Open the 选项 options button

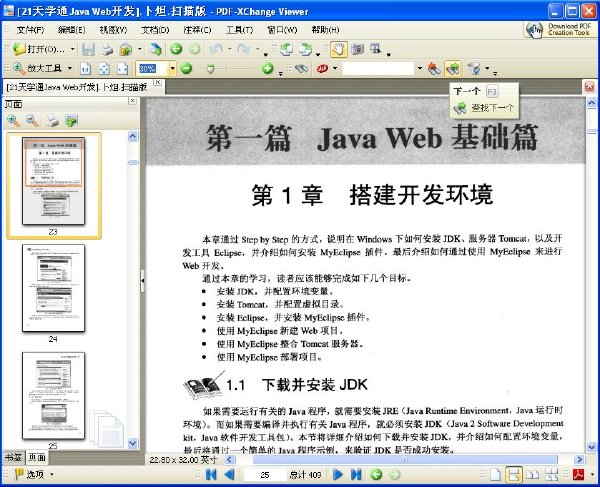[34, 474]
